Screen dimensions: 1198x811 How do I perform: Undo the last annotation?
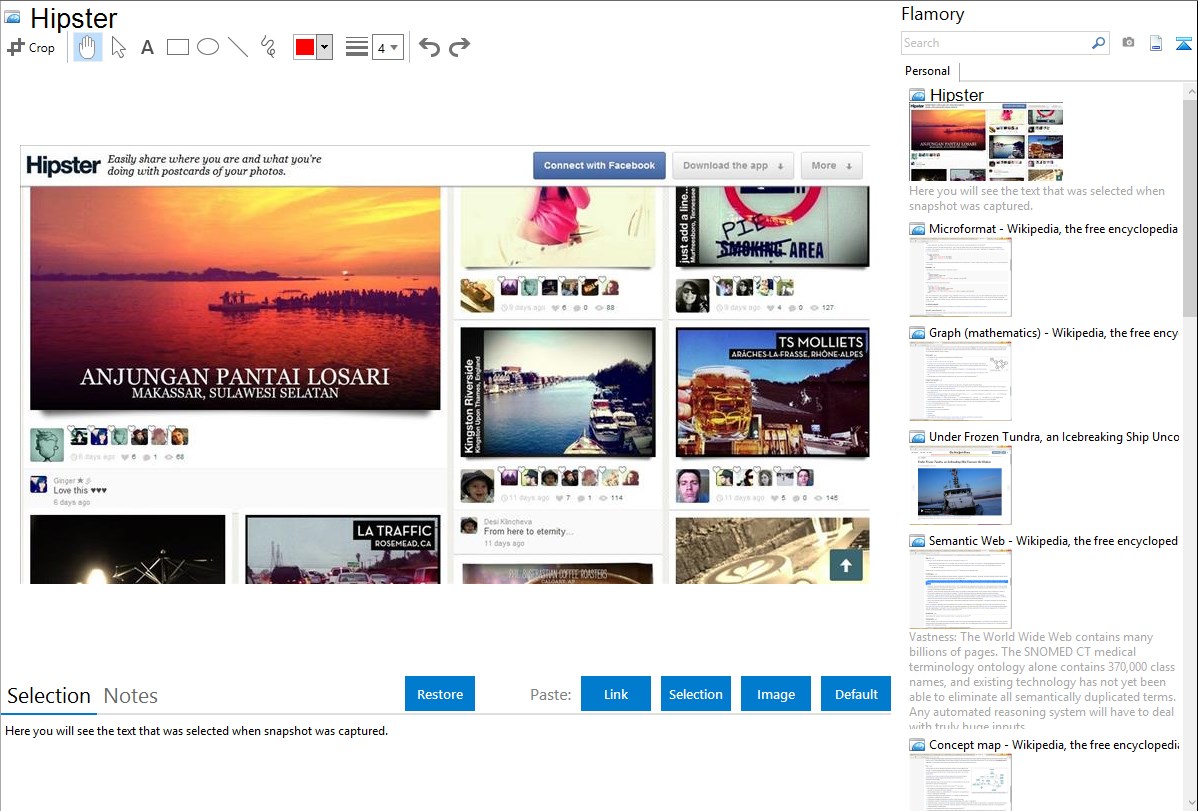click(429, 47)
